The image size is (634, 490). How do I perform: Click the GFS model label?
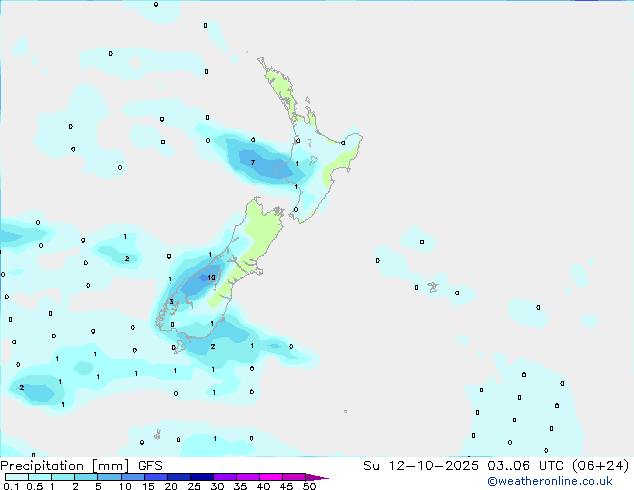pyautogui.click(x=150, y=466)
